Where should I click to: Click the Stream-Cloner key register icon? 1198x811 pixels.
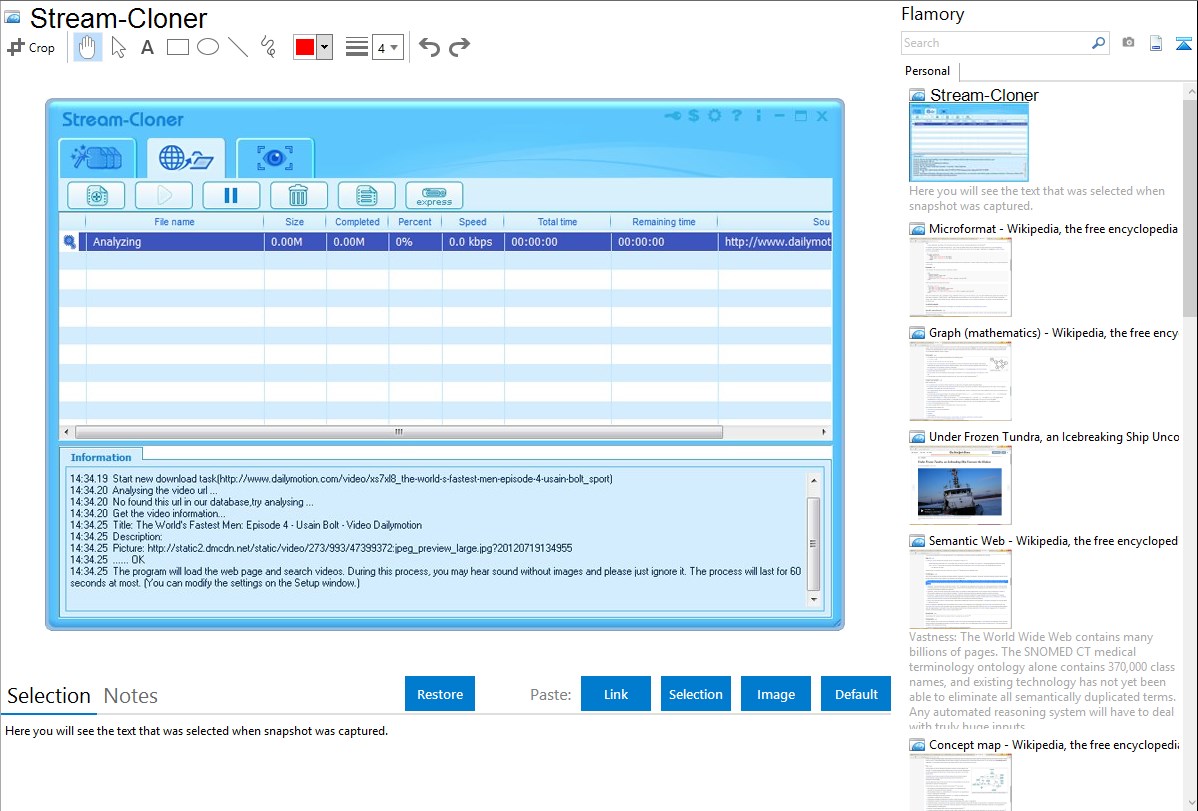(x=672, y=116)
